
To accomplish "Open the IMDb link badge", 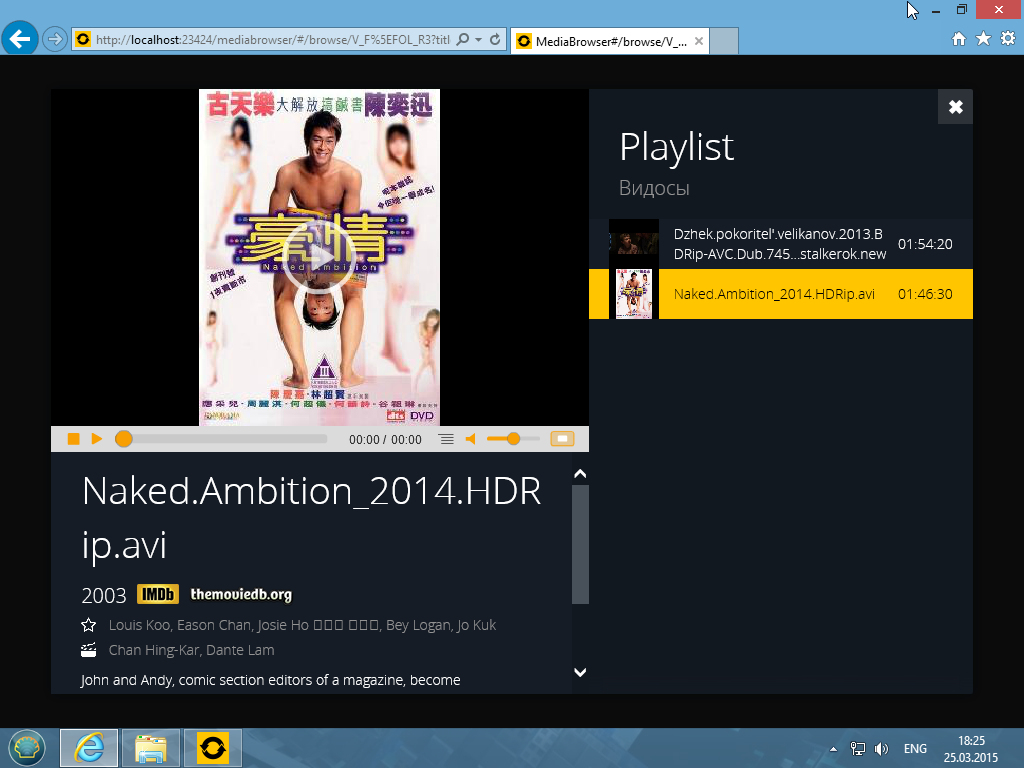I will (158, 594).
